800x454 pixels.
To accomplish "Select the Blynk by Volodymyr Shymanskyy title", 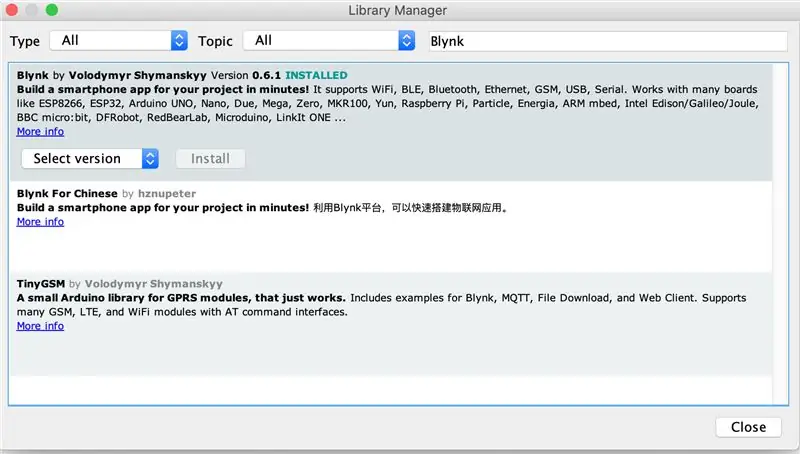I will click(112, 75).
